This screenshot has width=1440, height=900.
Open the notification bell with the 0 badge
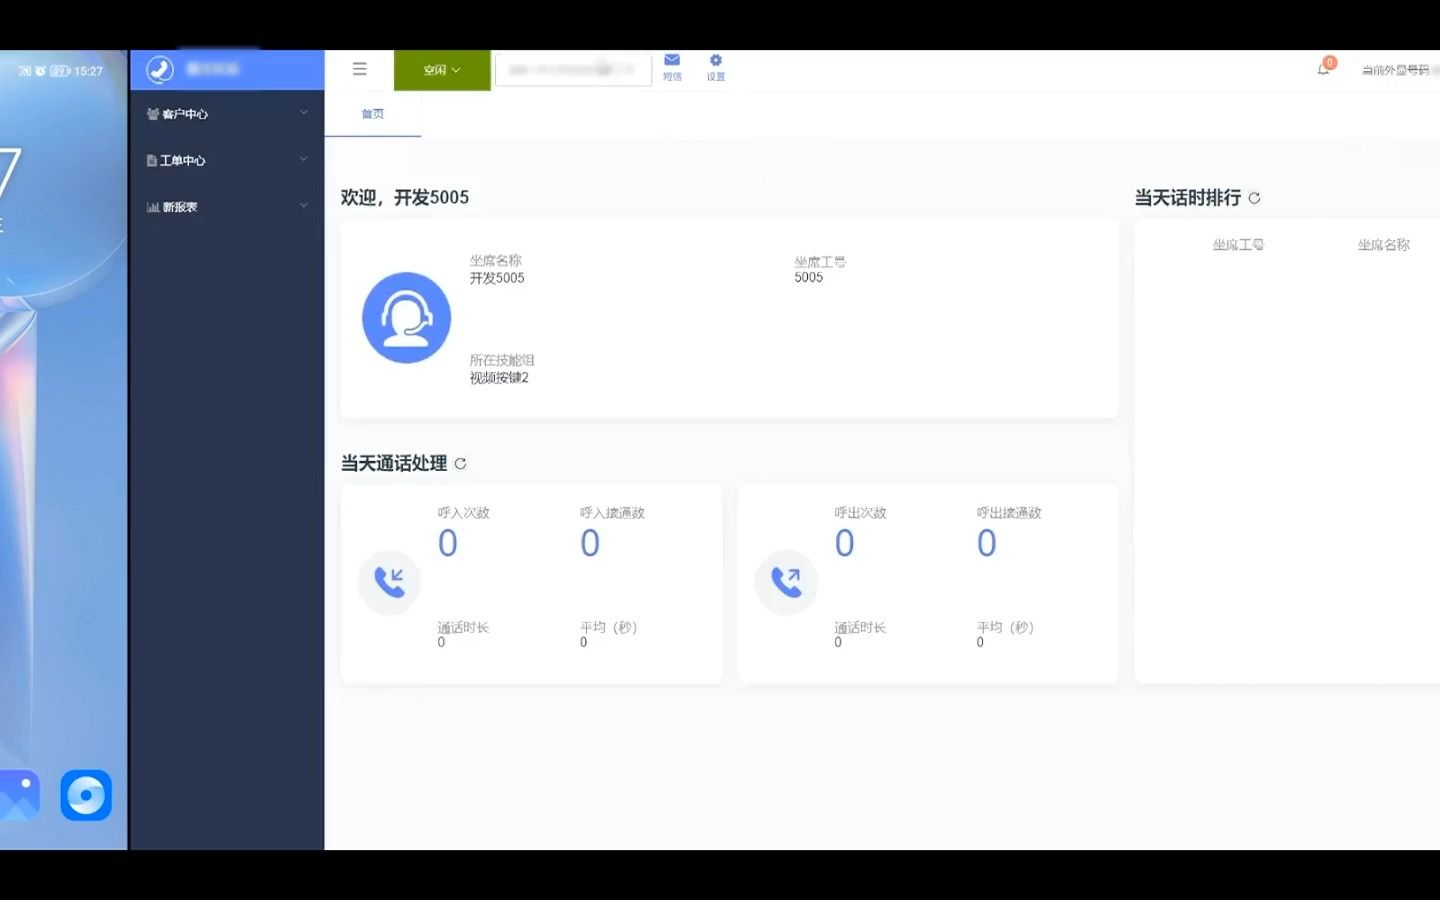tap(1325, 67)
